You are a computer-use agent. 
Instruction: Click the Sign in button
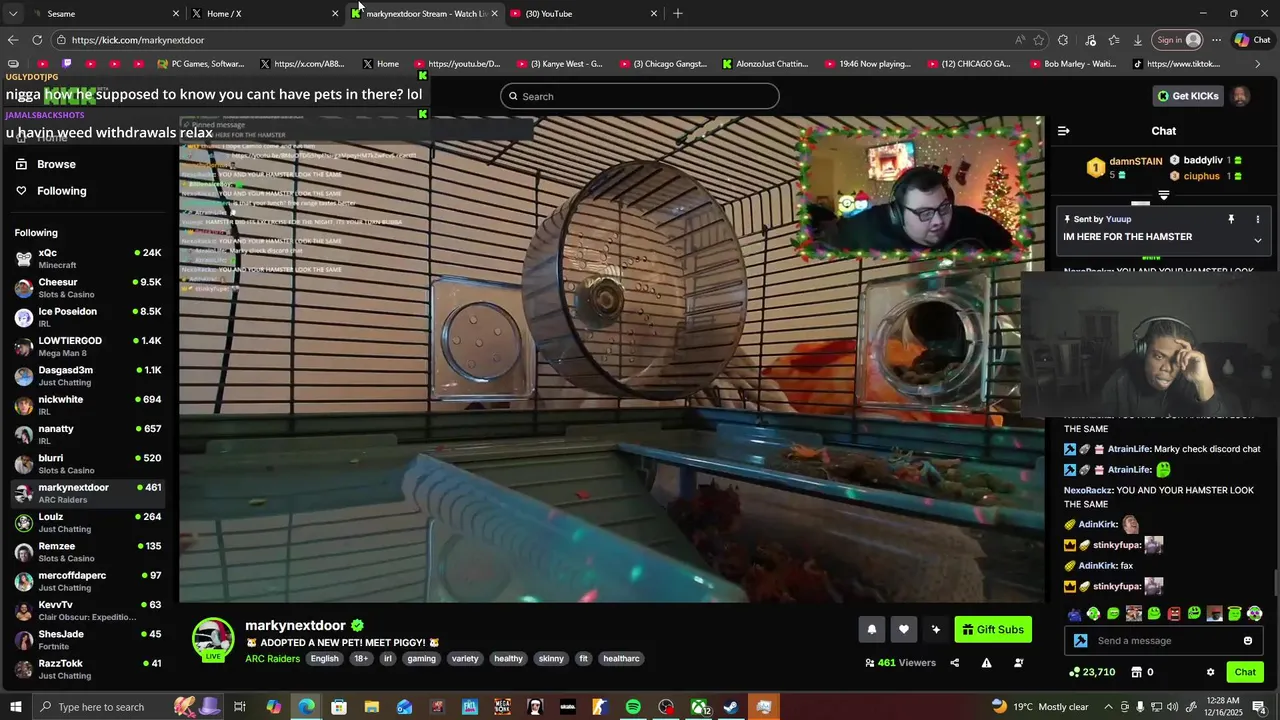coord(1178,40)
